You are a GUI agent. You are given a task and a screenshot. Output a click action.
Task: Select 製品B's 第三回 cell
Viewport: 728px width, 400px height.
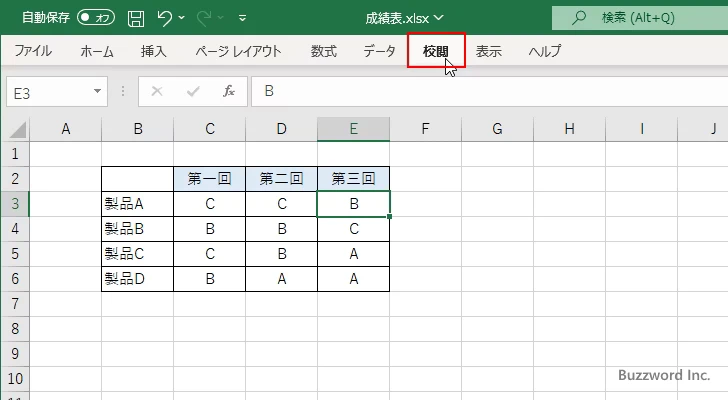click(x=353, y=229)
